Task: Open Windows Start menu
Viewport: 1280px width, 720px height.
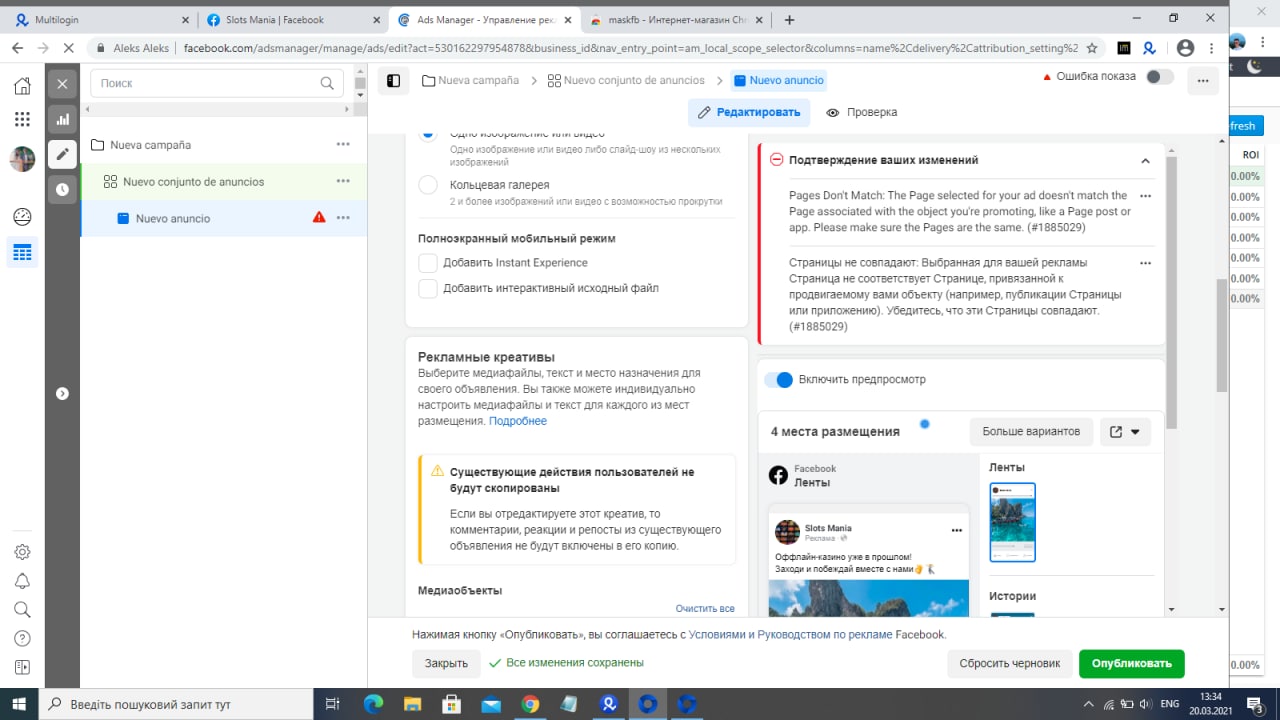Action: (x=19, y=704)
